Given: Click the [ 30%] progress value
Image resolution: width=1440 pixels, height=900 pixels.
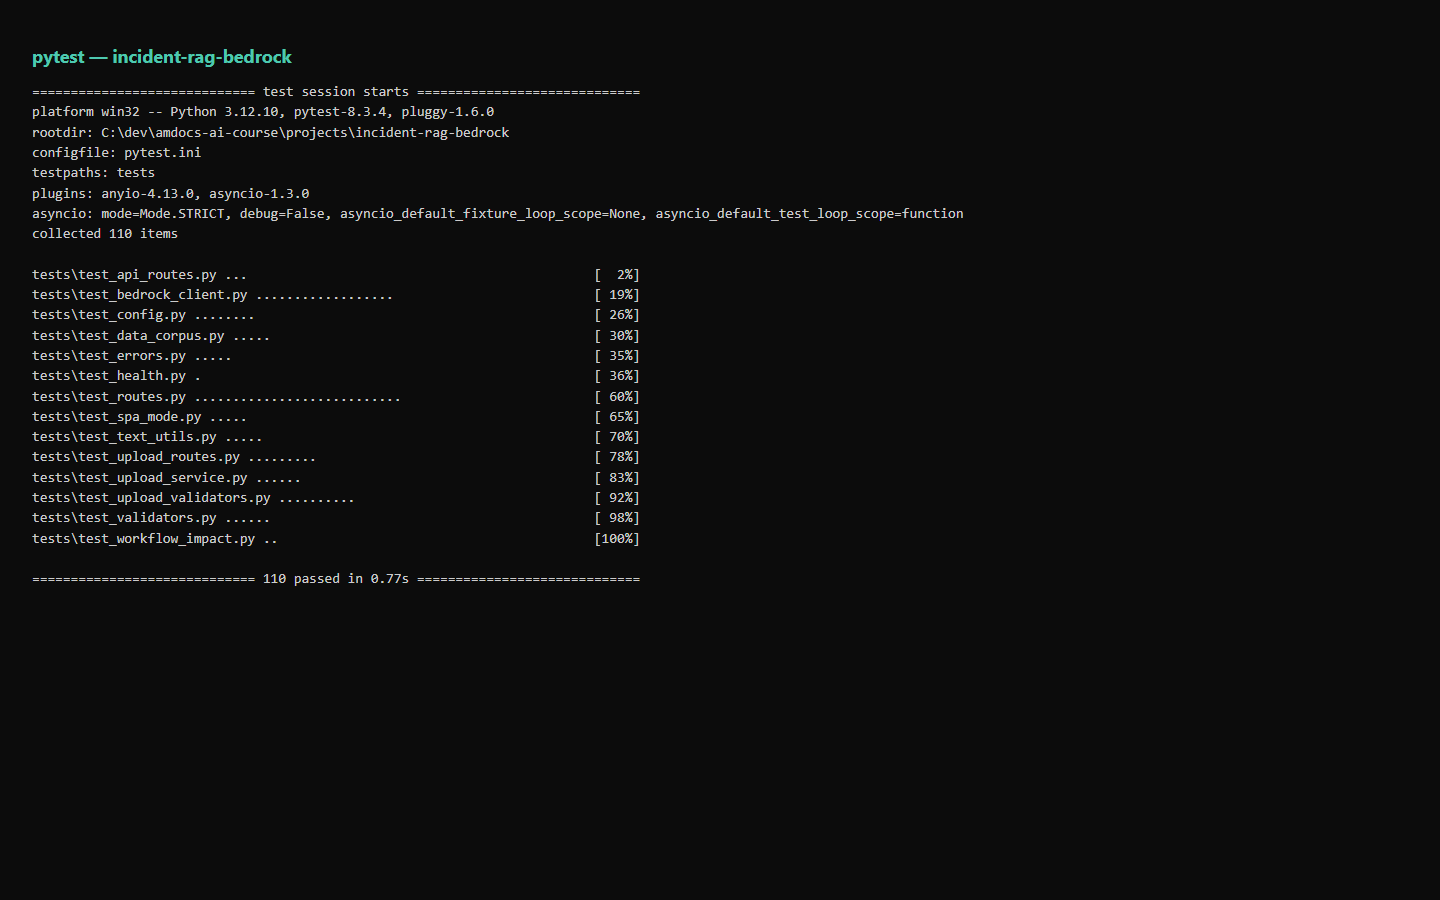Looking at the screenshot, I should click(617, 336).
